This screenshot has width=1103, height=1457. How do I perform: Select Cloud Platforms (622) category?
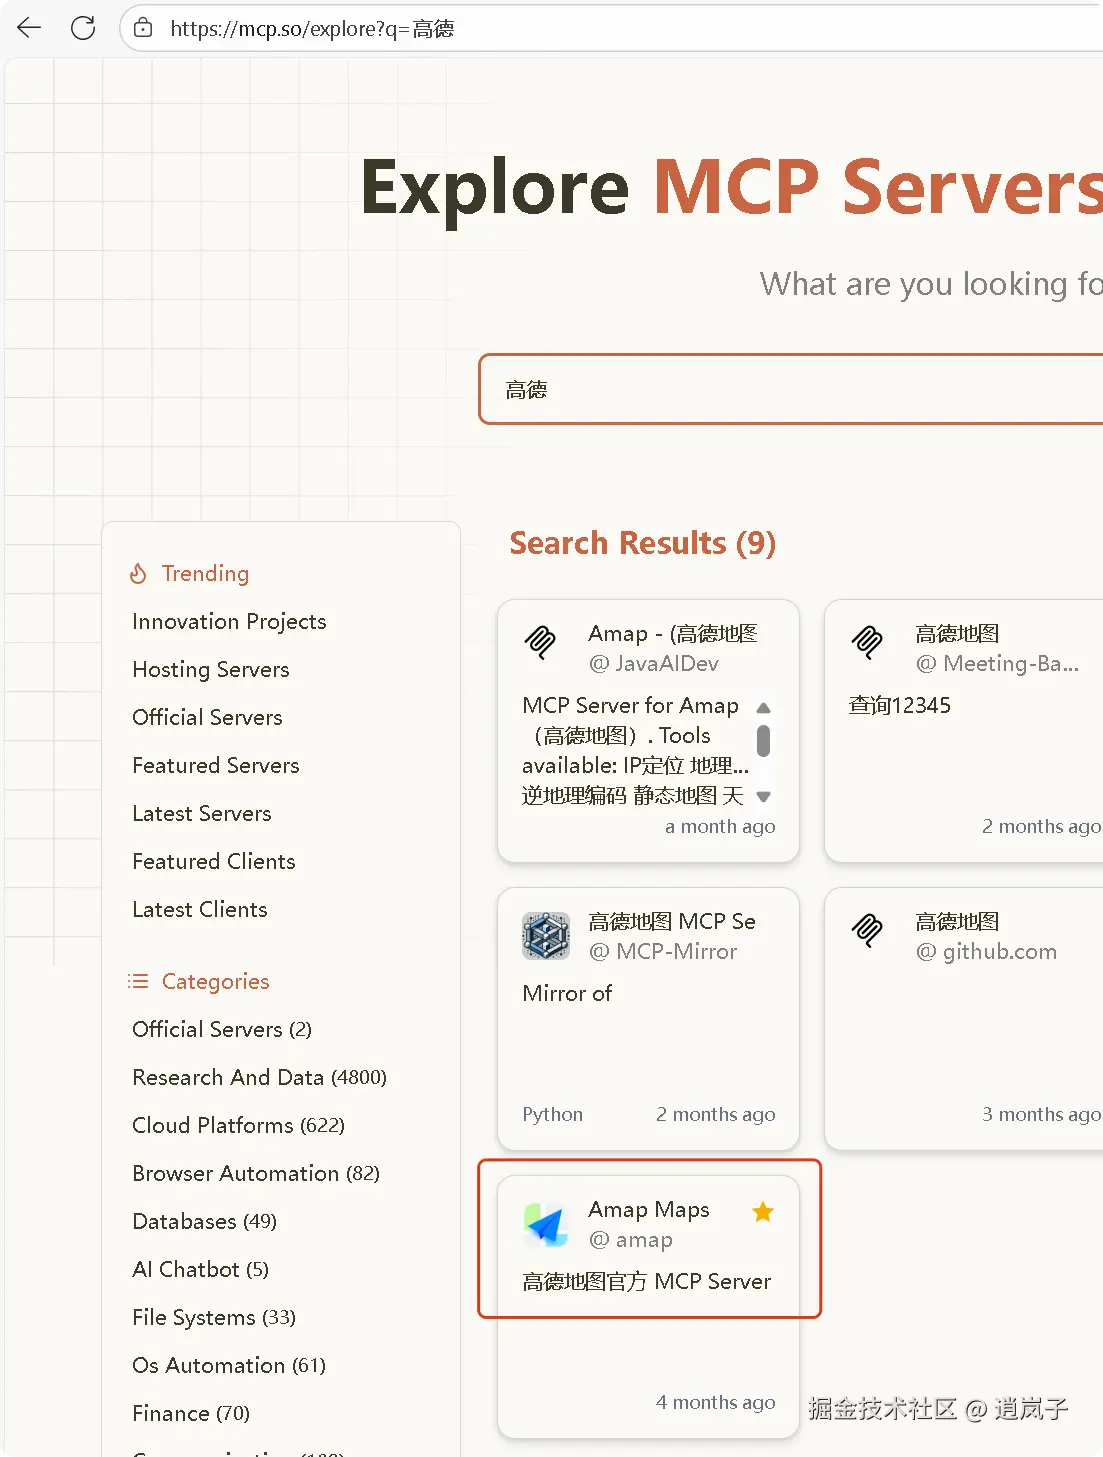(238, 1125)
